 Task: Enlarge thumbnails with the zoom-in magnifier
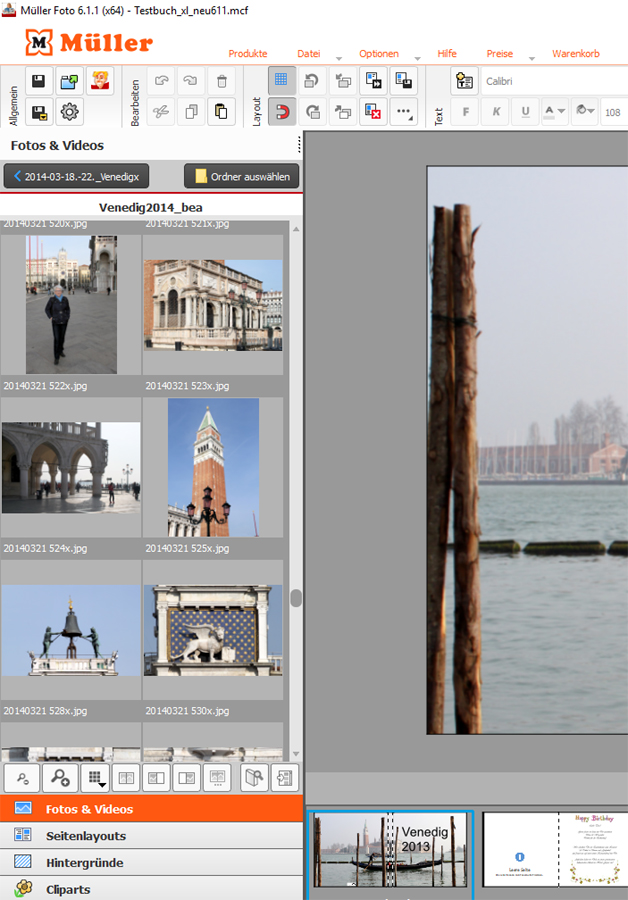pos(62,778)
